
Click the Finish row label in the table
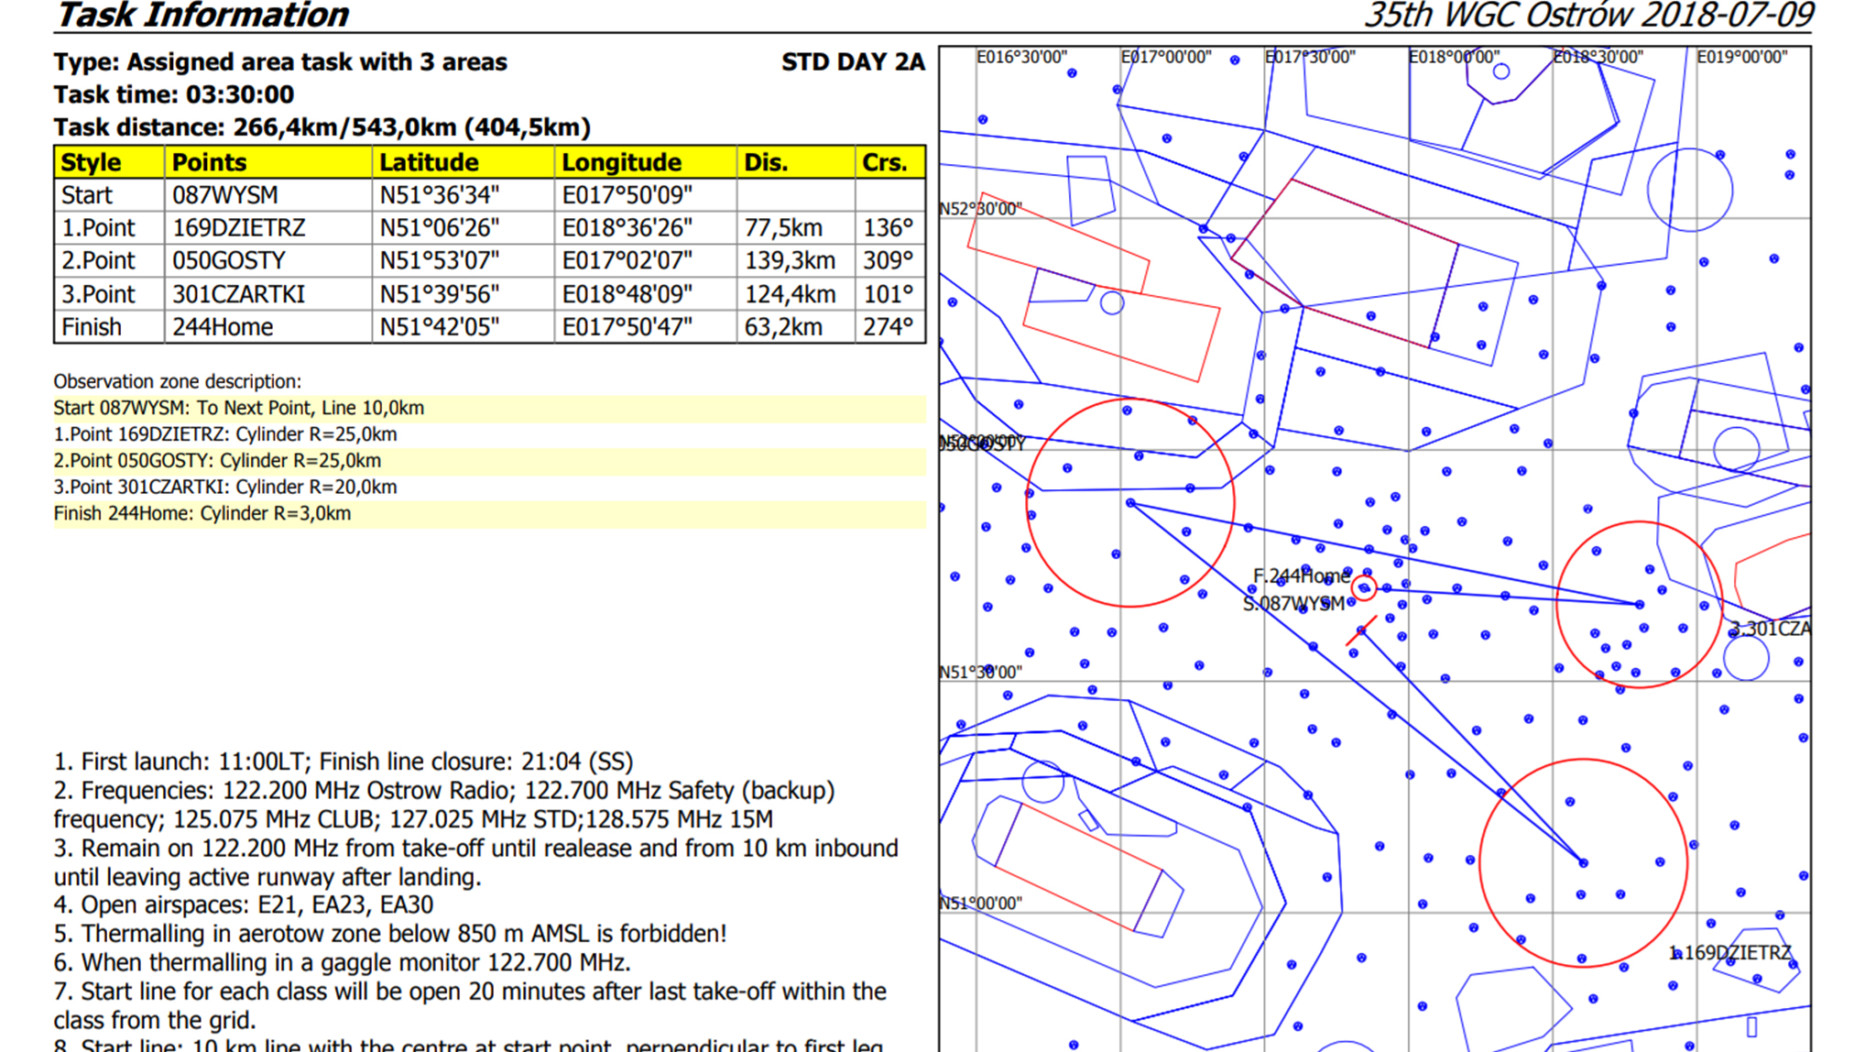point(92,327)
